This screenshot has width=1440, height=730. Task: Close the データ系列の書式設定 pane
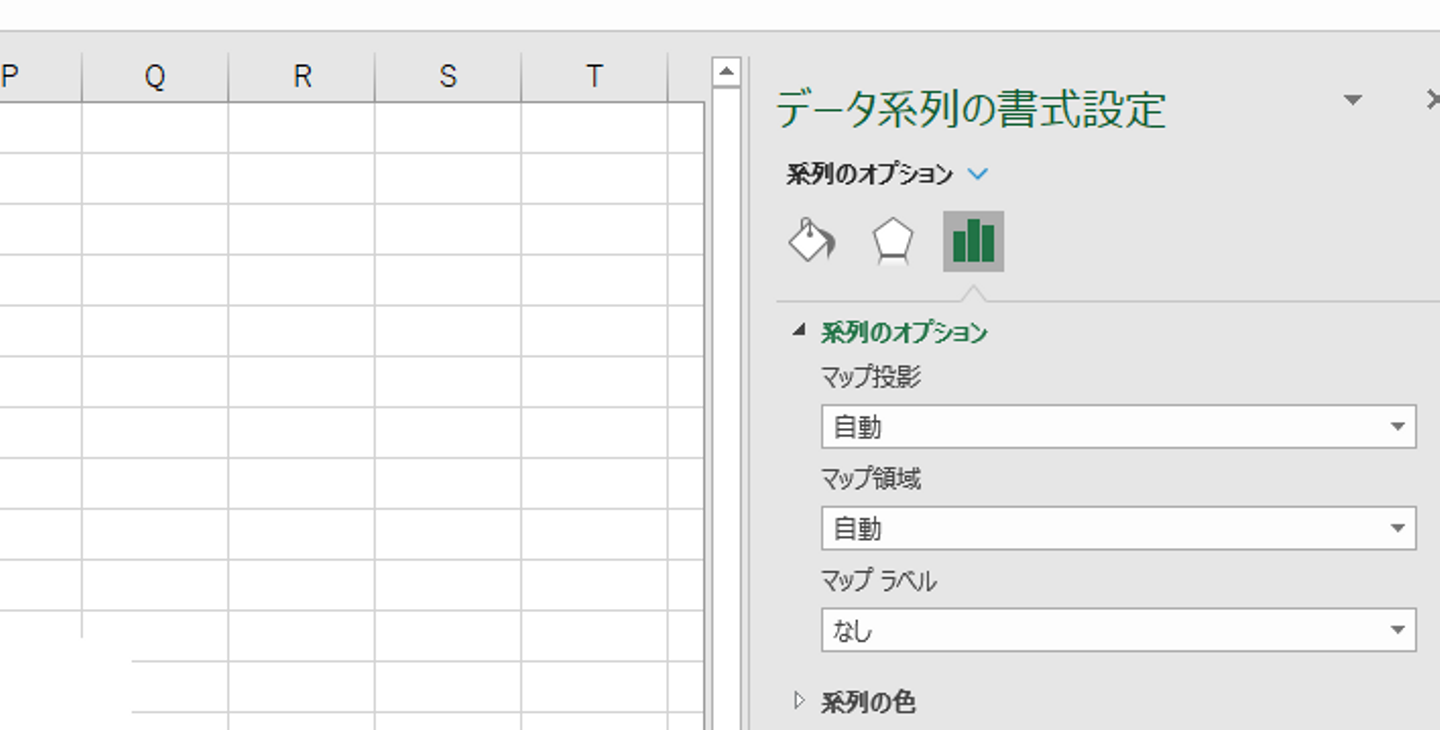point(1431,100)
